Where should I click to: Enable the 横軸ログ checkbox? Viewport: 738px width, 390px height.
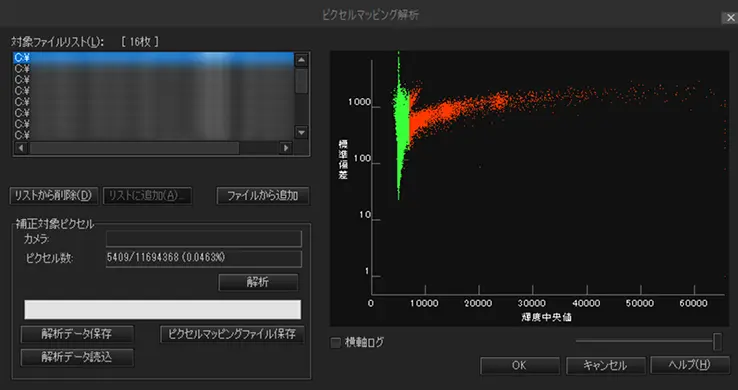(x=336, y=343)
